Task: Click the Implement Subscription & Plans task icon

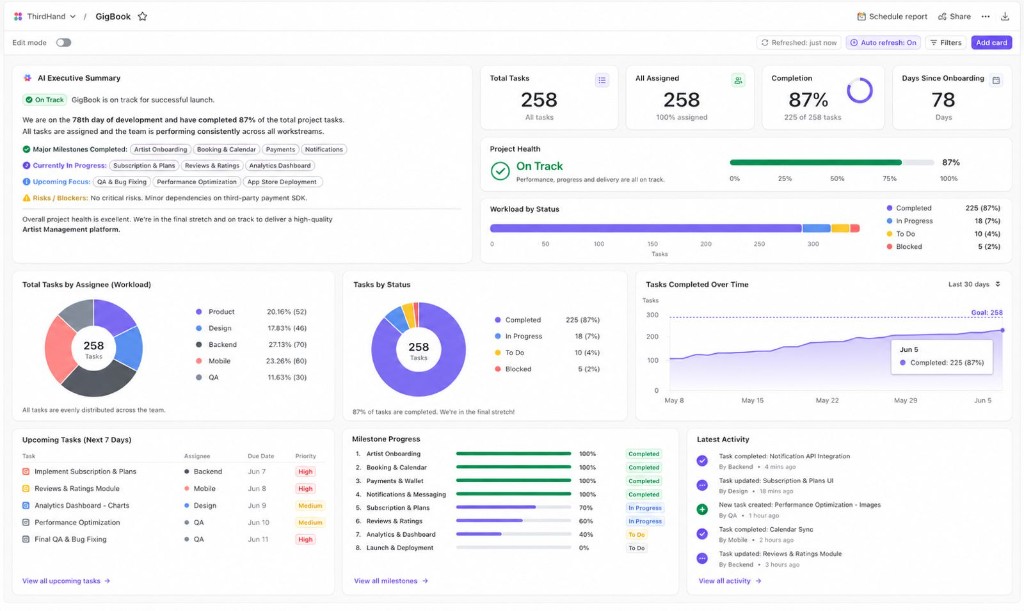Action: 26,471
